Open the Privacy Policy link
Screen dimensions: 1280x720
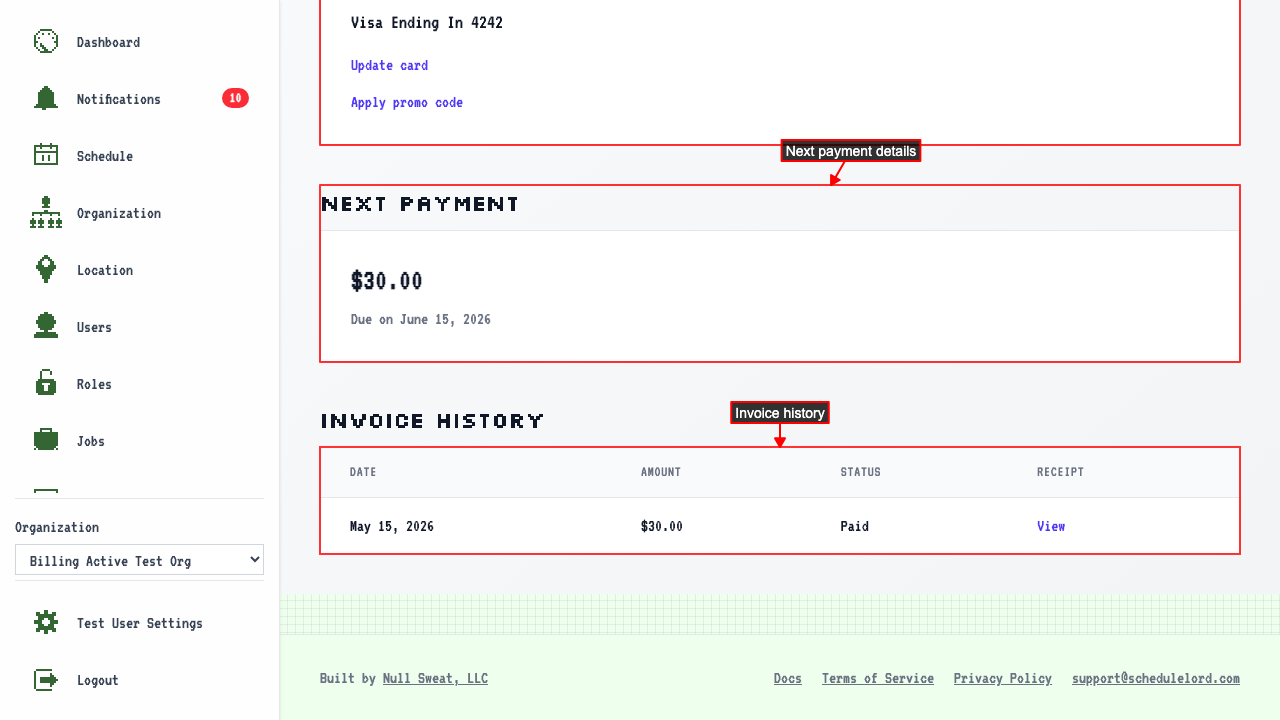tap(1003, 678)
